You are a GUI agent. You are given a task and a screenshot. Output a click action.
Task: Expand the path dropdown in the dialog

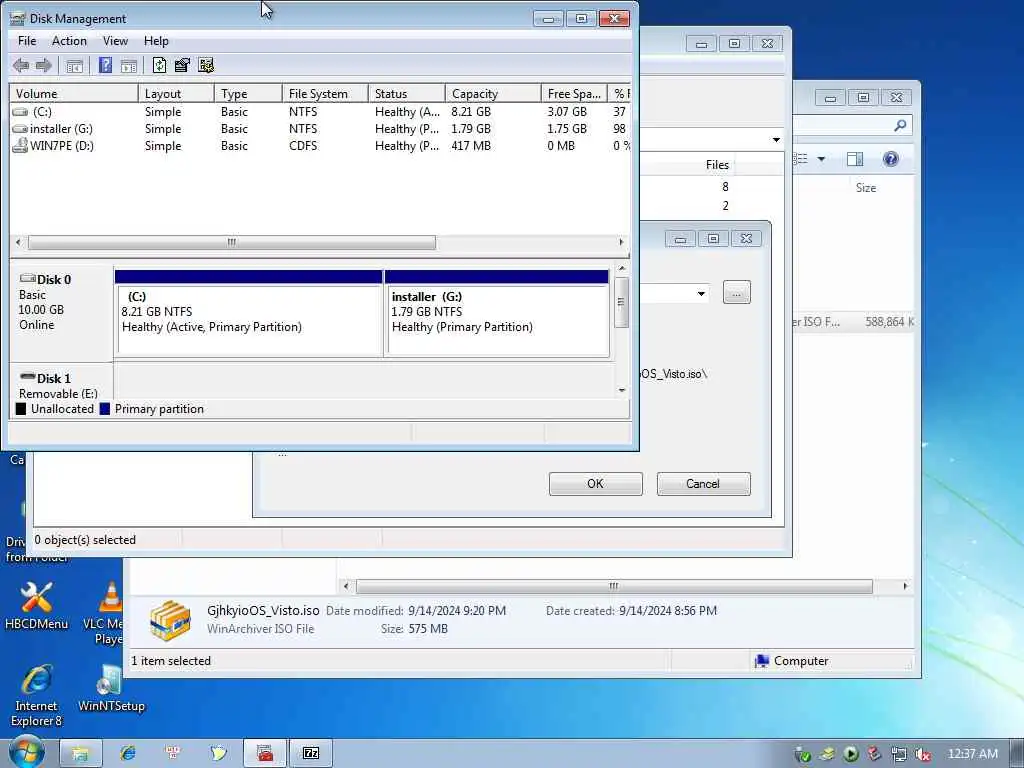pyautogui.click(x=701, y=294)
